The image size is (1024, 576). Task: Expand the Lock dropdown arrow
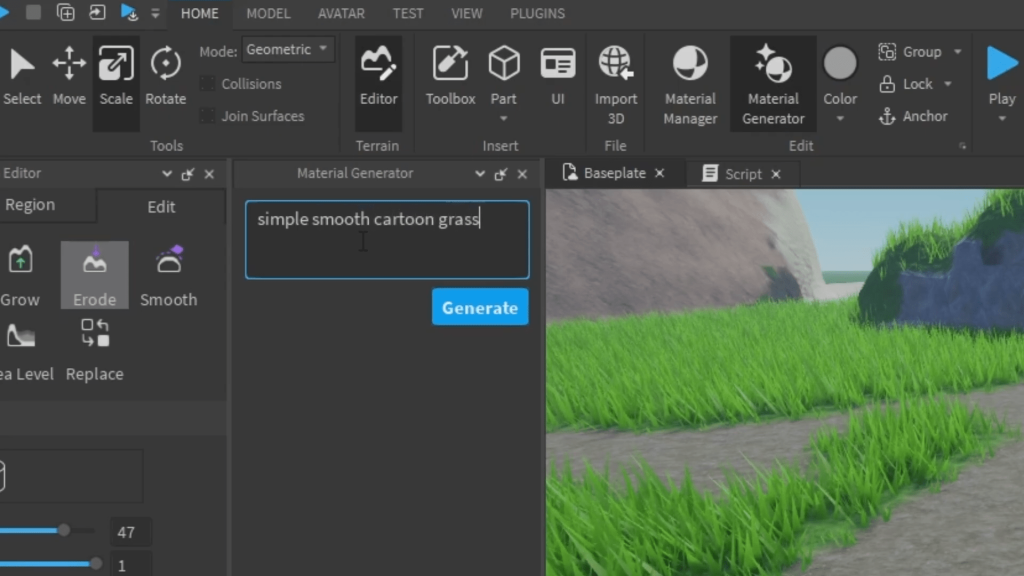tap(948, 84)
